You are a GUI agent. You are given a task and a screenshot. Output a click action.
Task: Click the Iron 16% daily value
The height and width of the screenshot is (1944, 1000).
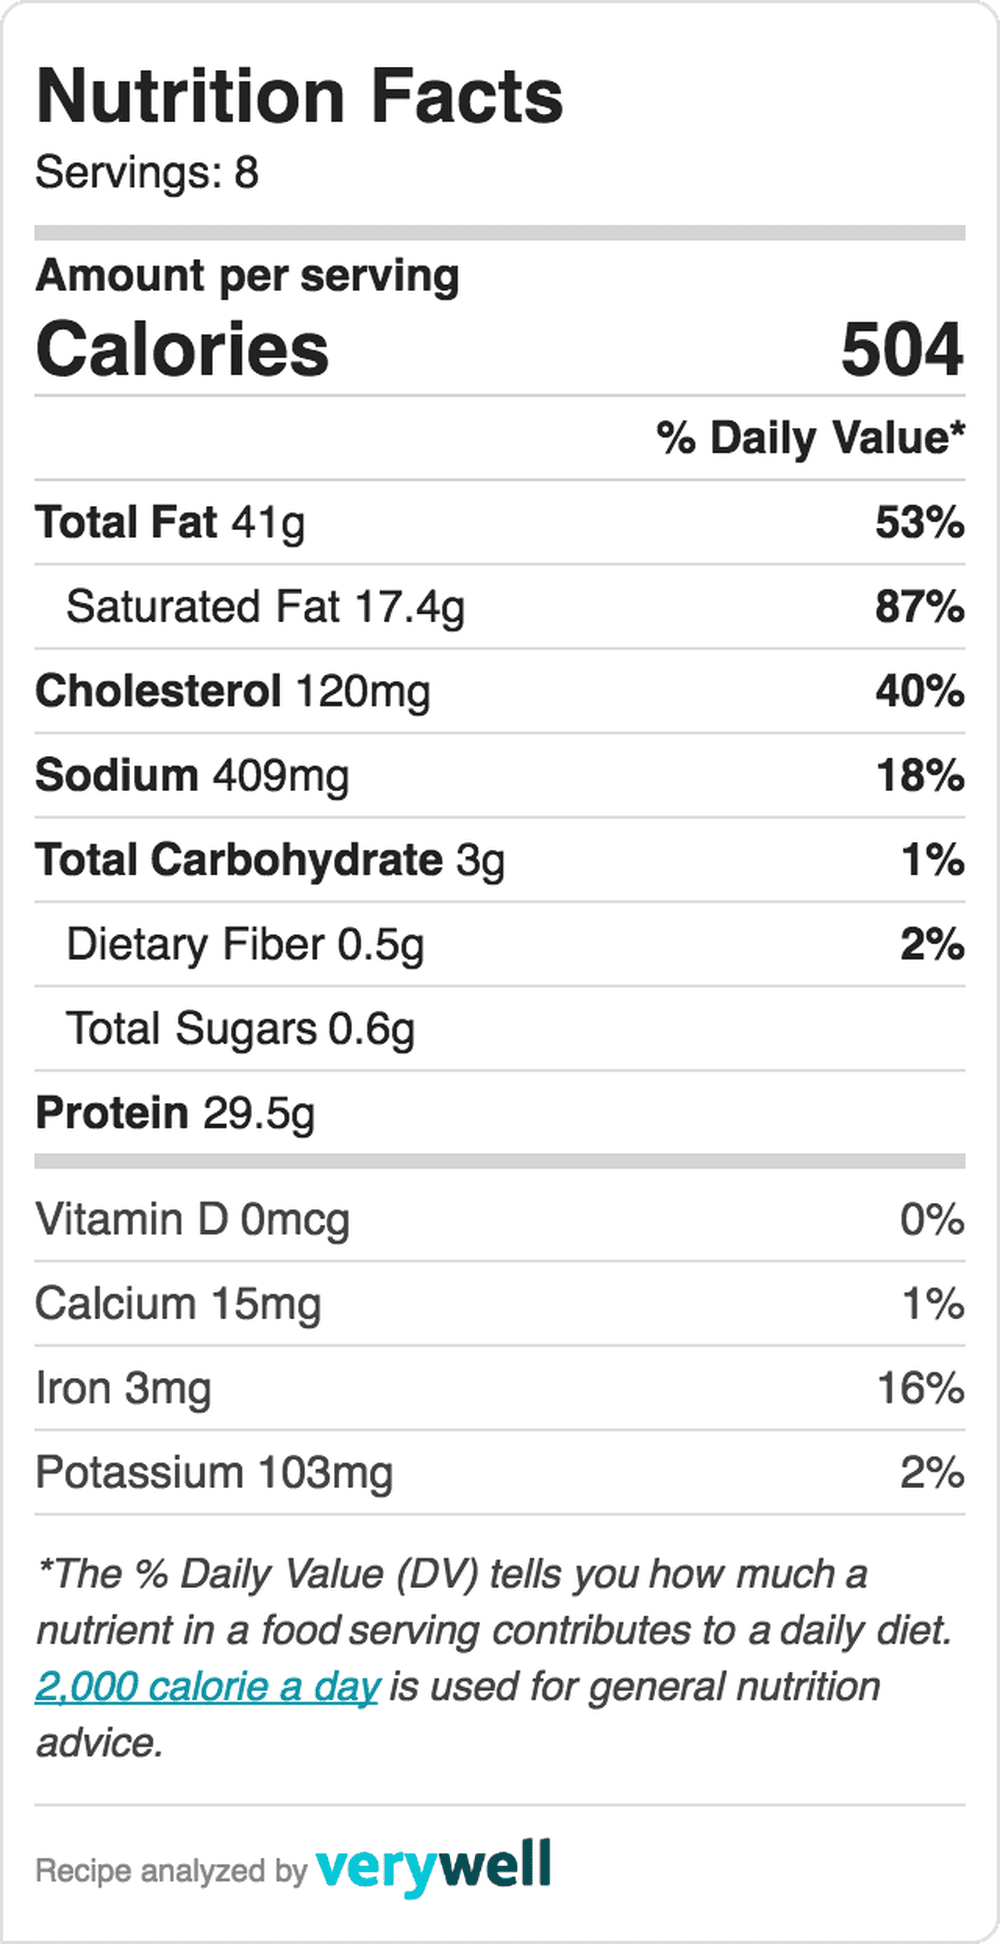point(920,1388)
